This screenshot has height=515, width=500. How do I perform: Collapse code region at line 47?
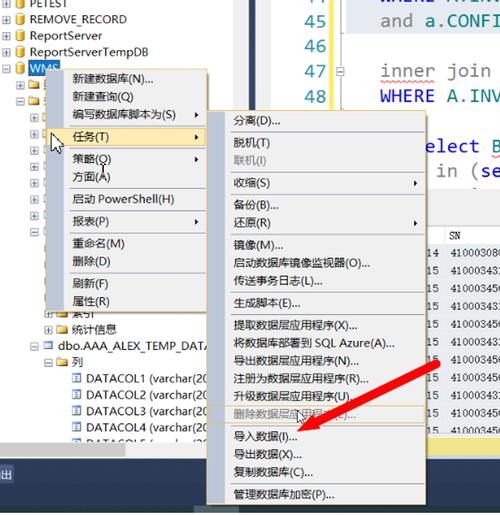(340, 71)
